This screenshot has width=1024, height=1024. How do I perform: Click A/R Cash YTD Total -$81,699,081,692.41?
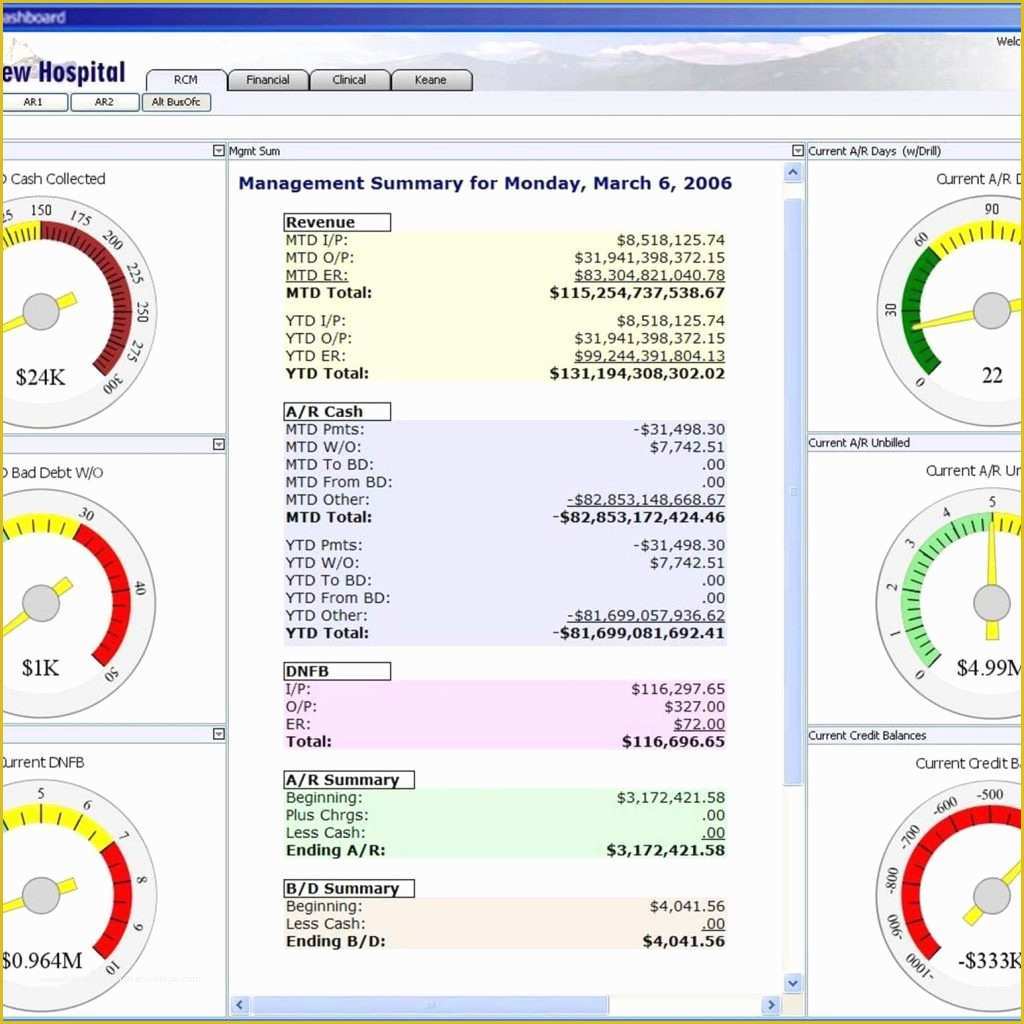[639, 633]
